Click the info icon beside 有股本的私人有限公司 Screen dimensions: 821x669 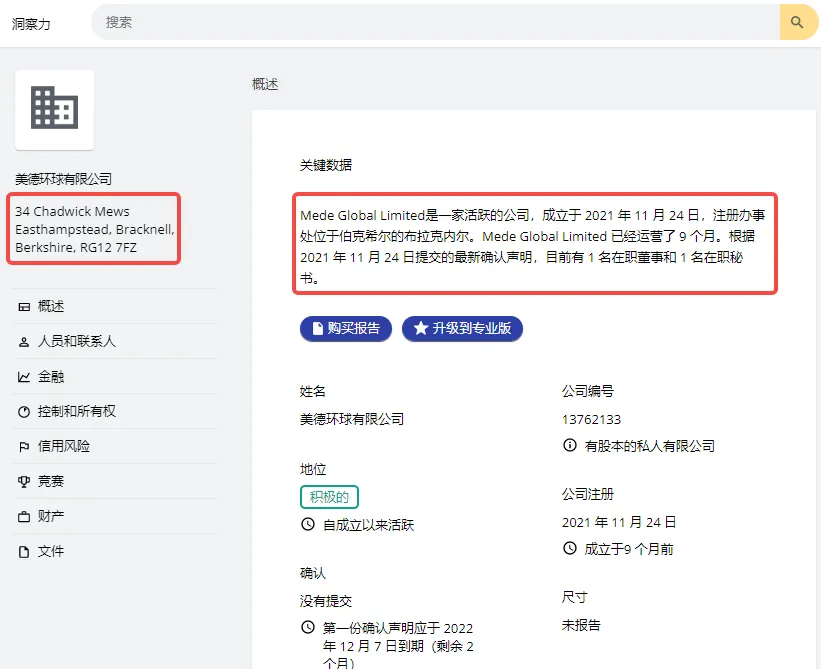coord(570,445)
